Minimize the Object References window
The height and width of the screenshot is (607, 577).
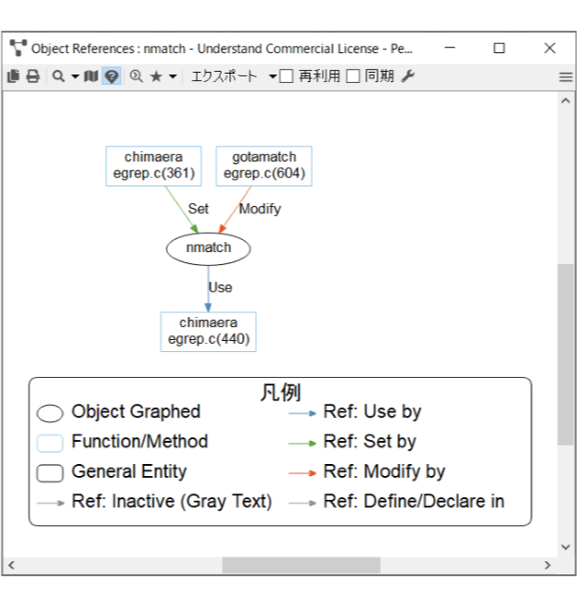click(450, 48)
